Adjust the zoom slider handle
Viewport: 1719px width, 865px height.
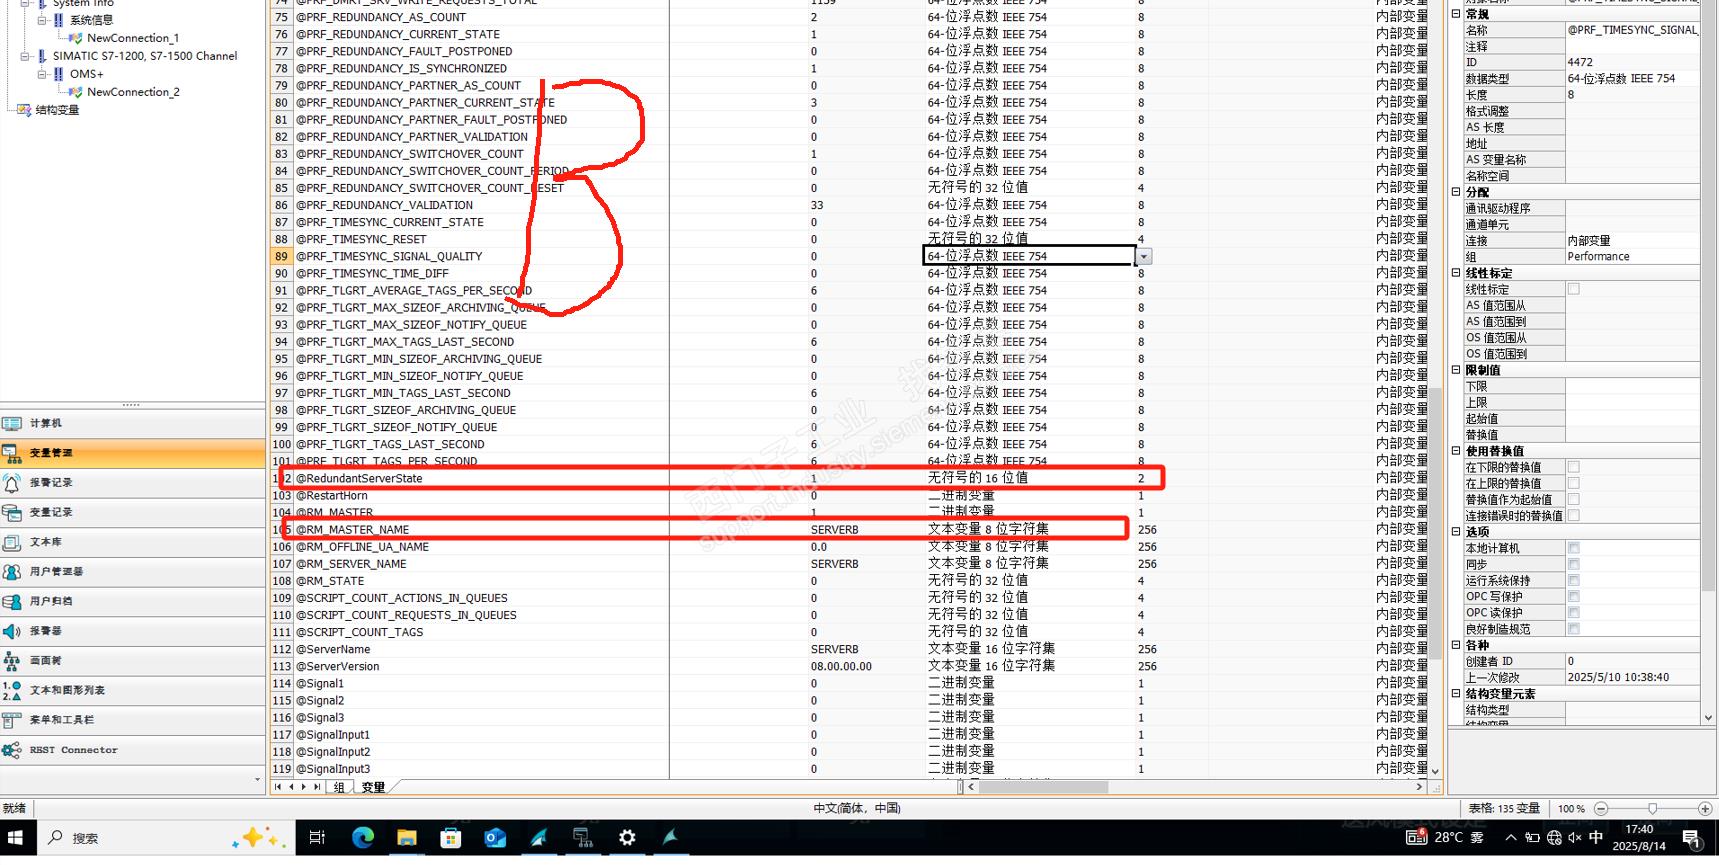point(1652,808)
